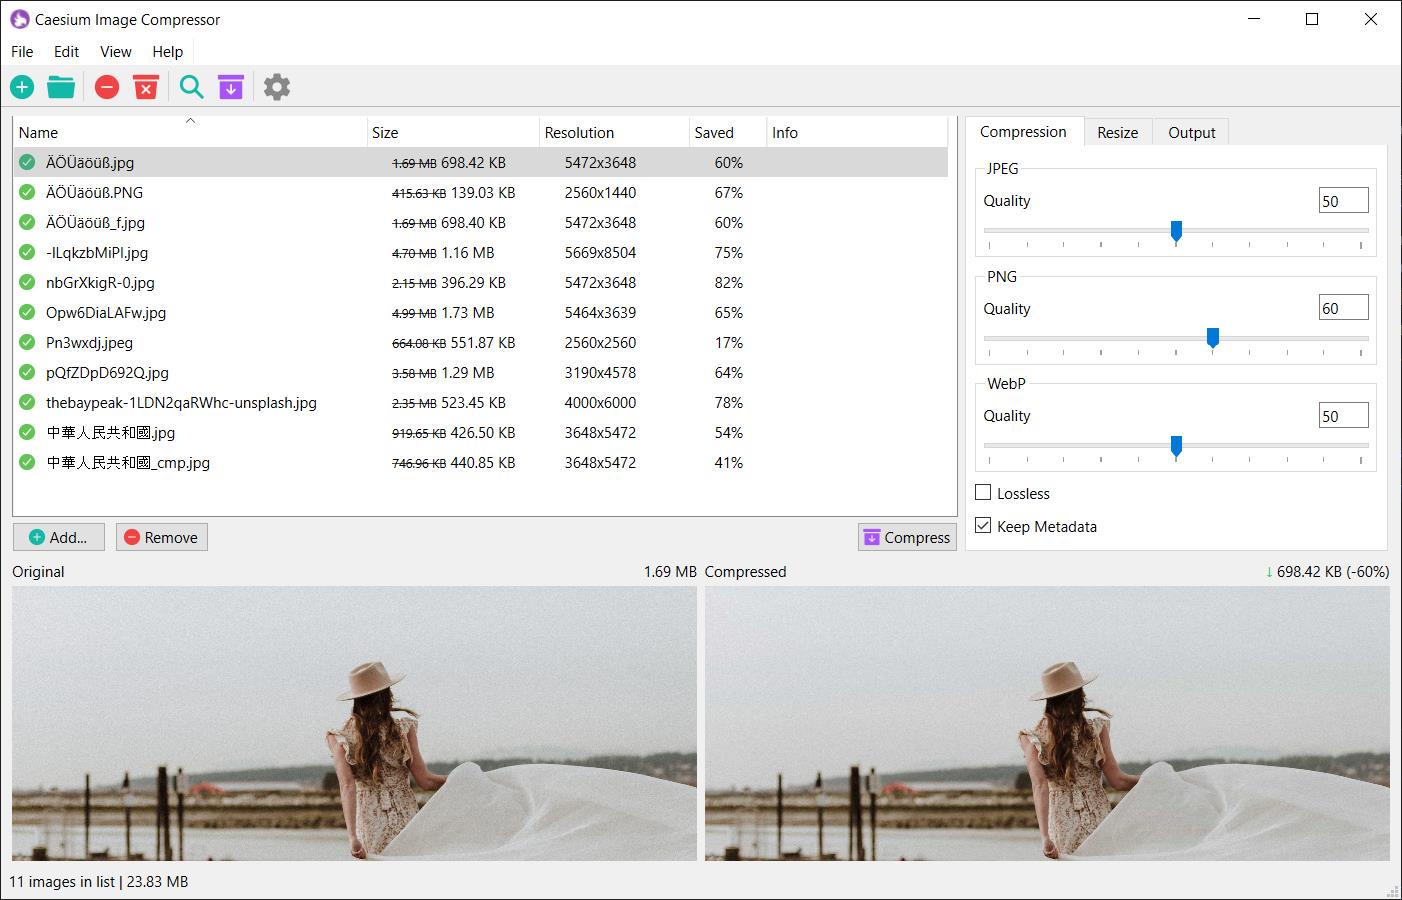Open a folder using the teal folder icon
The width and height of the screenshot is (1402, 900).
[61, 87]
